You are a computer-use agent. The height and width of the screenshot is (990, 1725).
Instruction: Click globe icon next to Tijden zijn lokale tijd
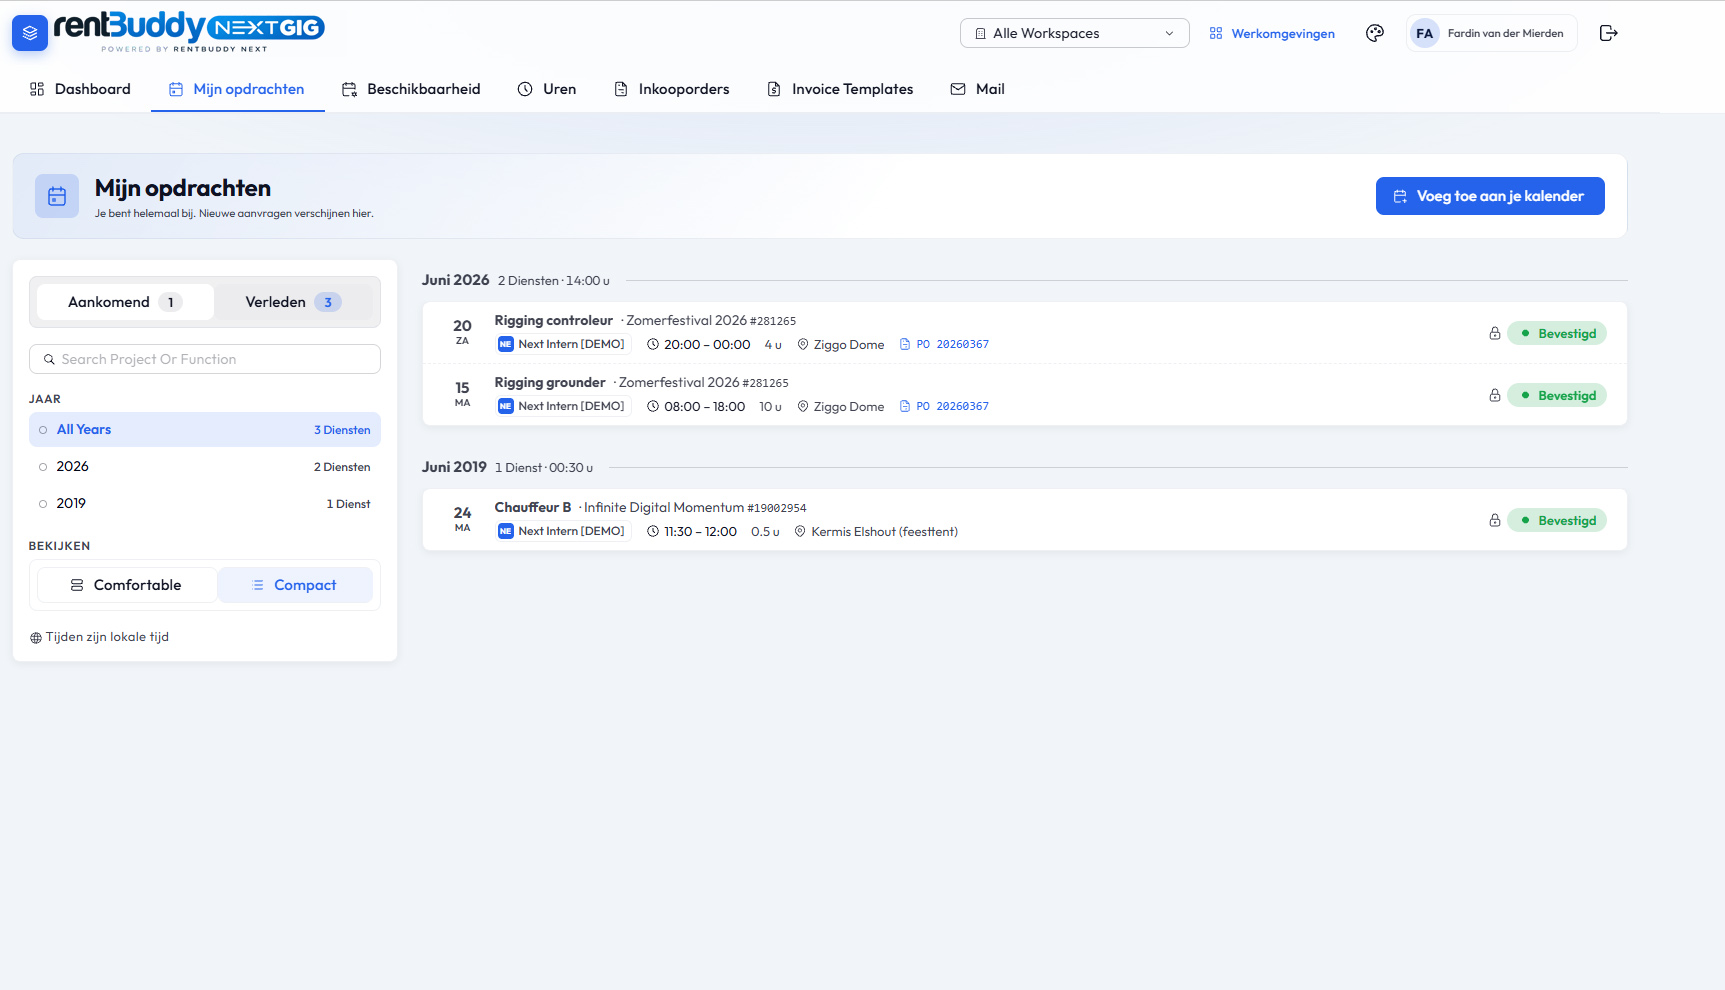pyautogui.click(x=36, y=638)
